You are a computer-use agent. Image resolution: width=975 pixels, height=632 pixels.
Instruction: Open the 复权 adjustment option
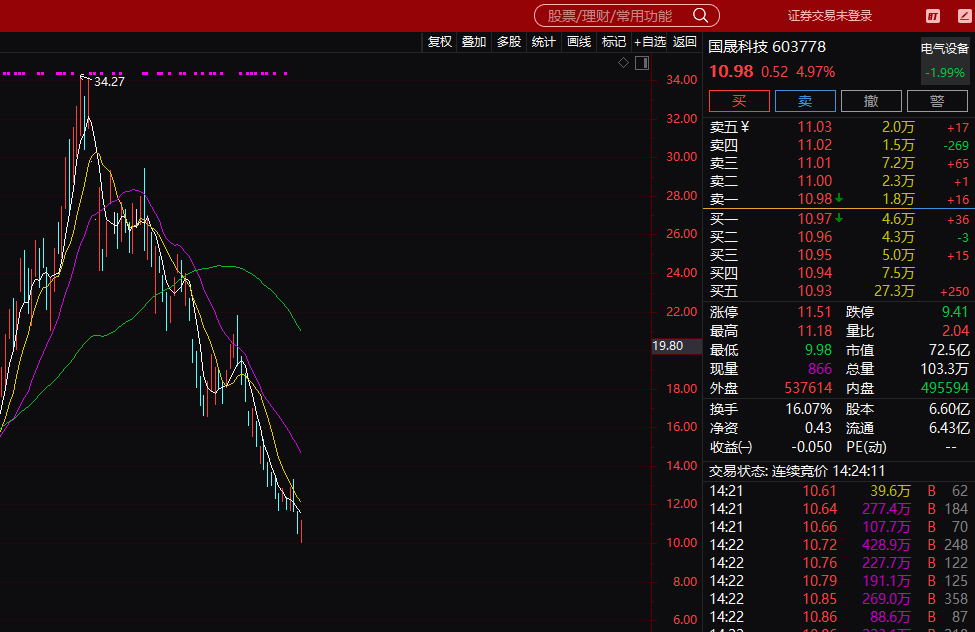click(x=440, y=42)
